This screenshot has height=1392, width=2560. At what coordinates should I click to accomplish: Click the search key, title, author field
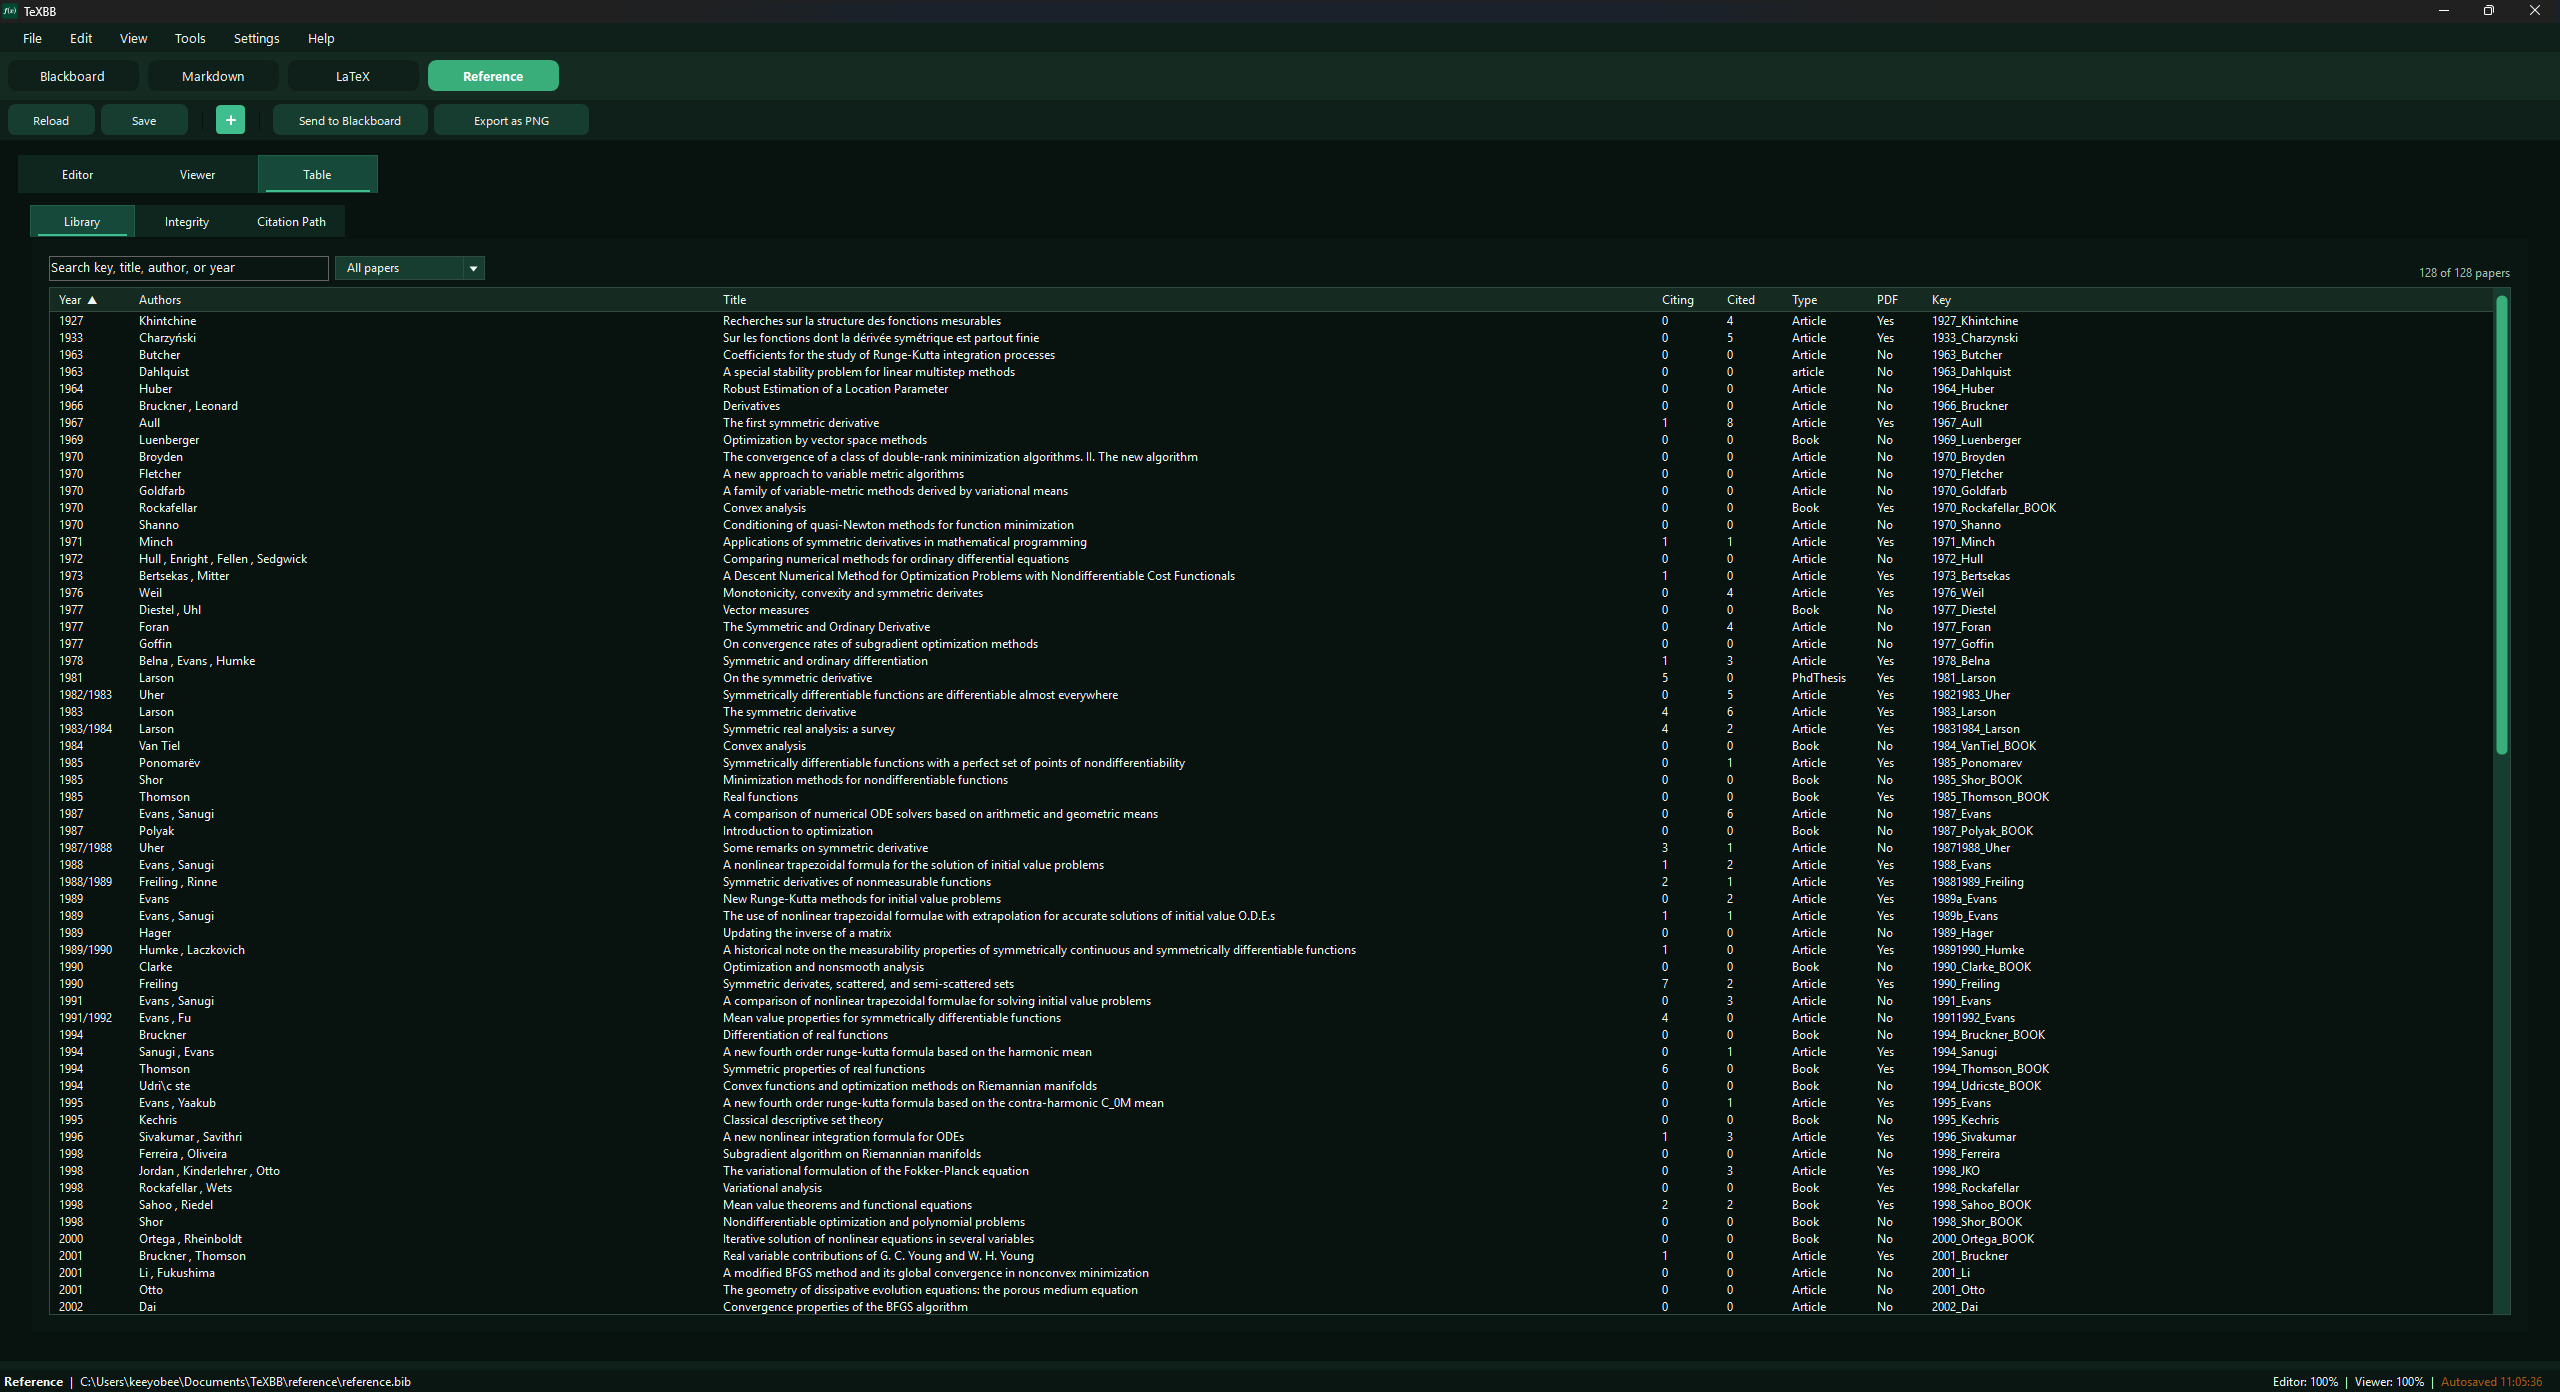(189, 268)
